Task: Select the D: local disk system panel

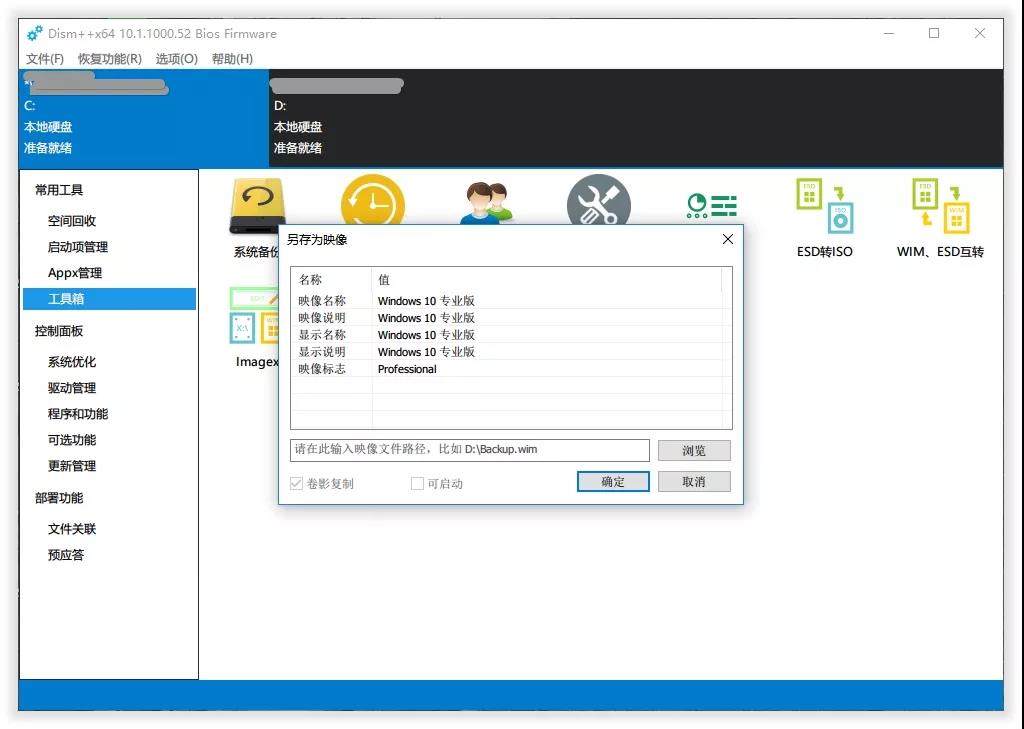Action: 636,118
